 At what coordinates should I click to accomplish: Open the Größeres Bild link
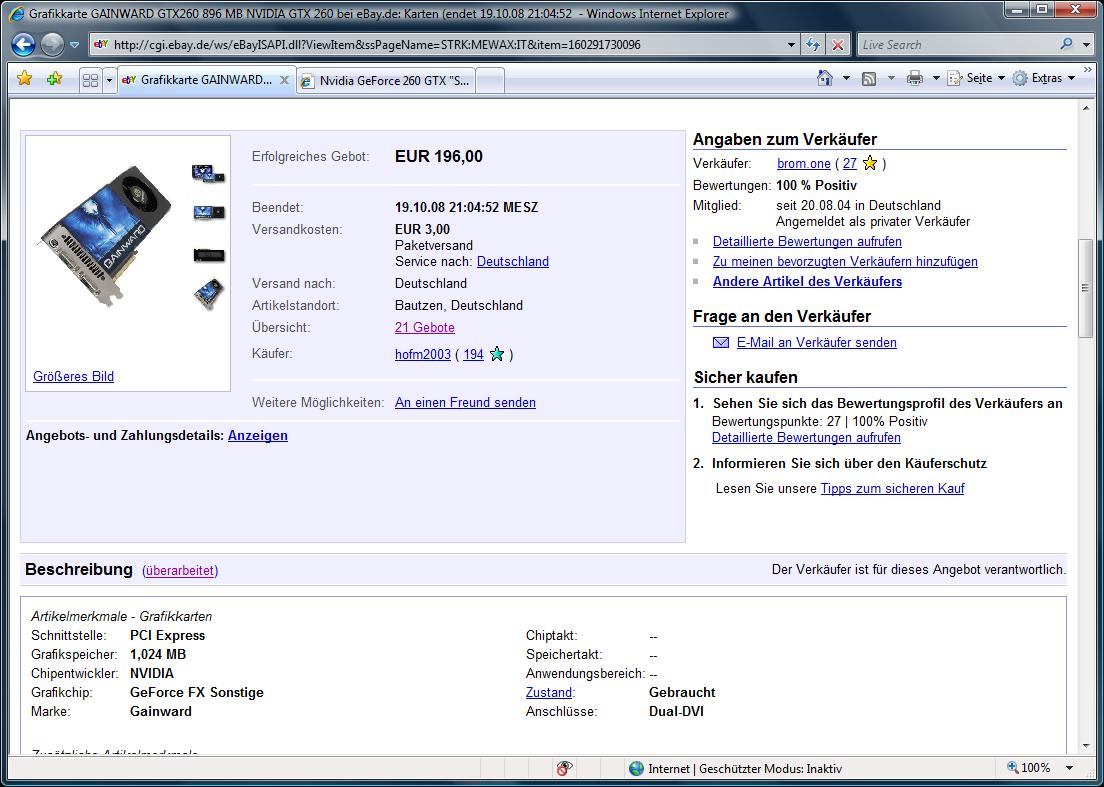point(73,376)
